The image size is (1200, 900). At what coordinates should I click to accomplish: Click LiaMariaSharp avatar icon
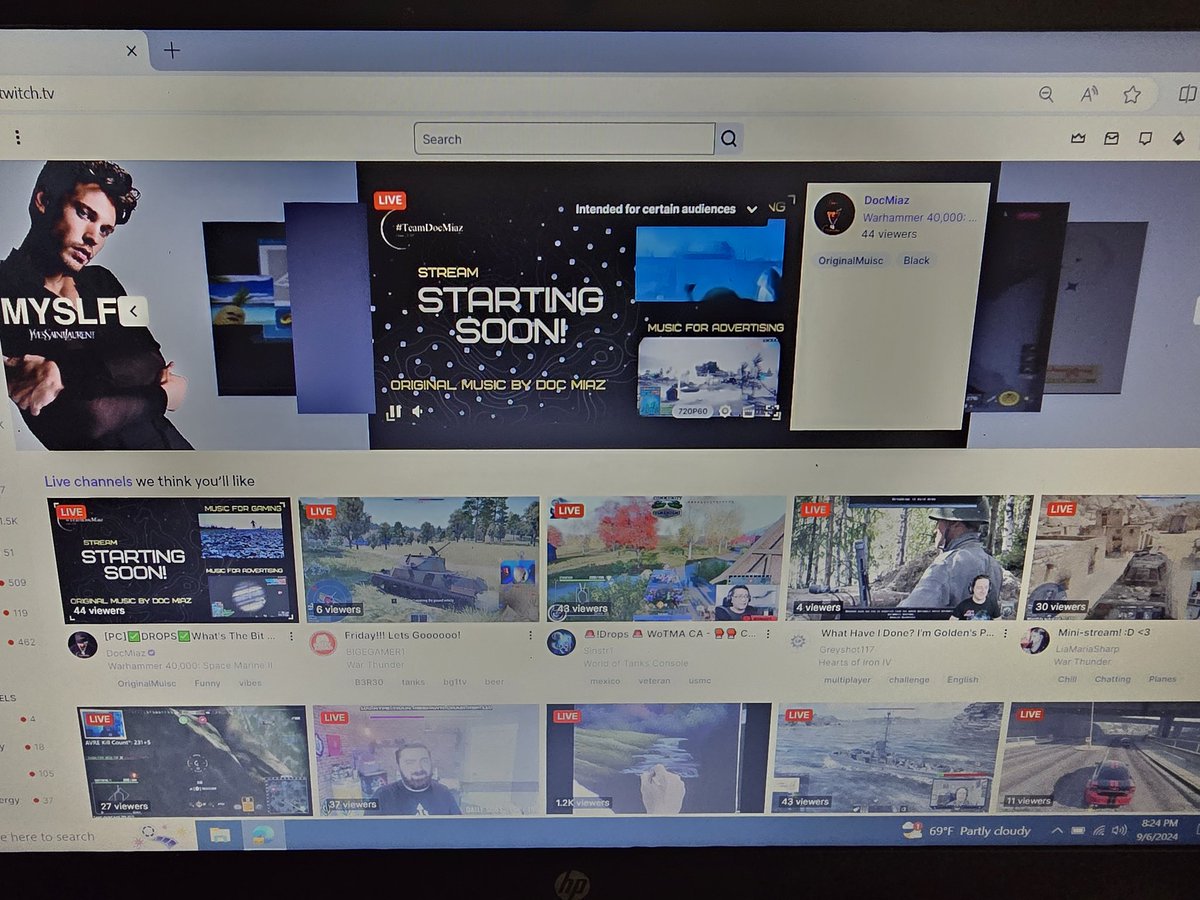1034,640
